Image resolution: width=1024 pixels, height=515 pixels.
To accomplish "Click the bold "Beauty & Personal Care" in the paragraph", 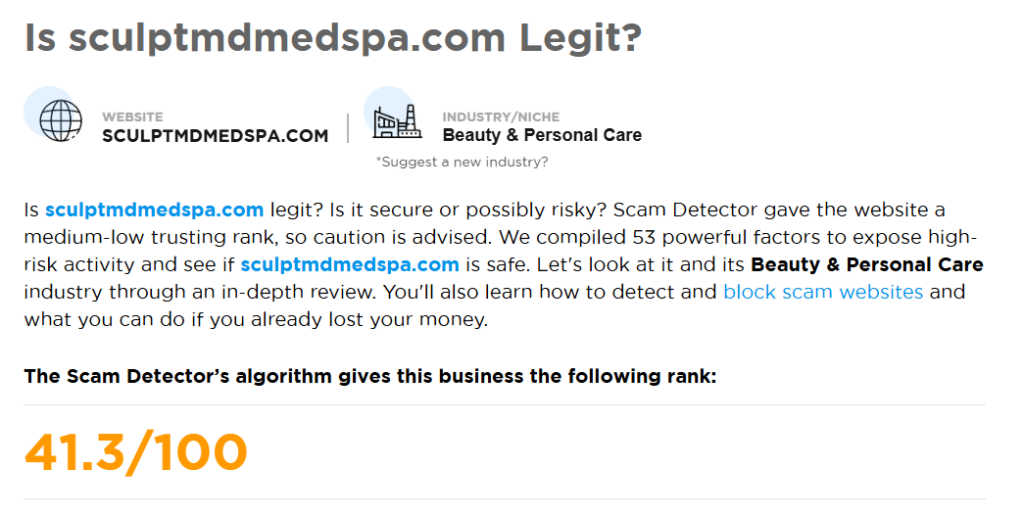I will click(x=867, y=265).
